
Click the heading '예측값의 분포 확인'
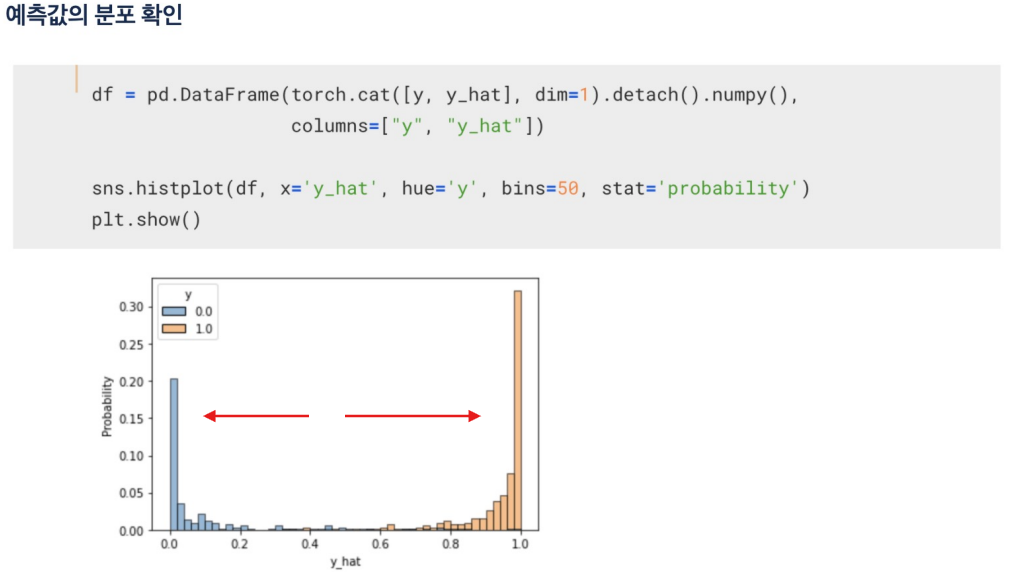(x=94, y=14)
